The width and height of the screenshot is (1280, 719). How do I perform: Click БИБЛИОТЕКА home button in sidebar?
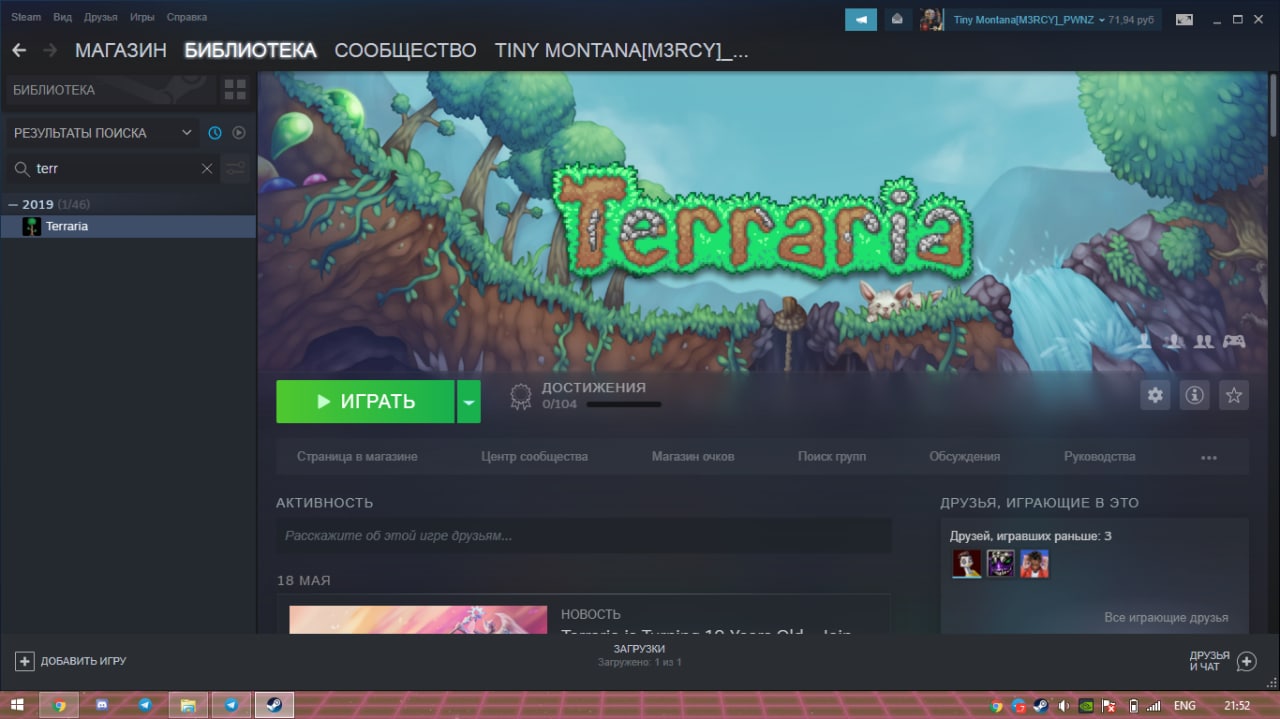click(110, 90)
